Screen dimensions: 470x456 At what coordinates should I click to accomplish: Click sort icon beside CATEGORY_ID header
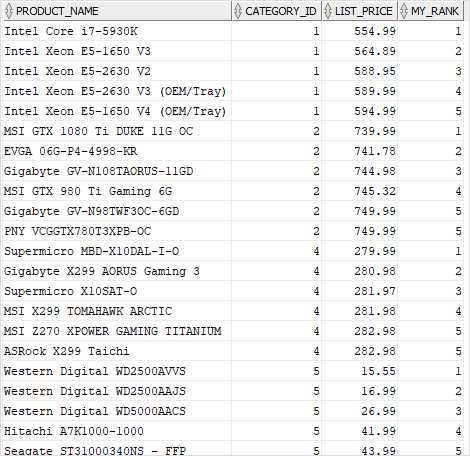[x=238, y=11]
